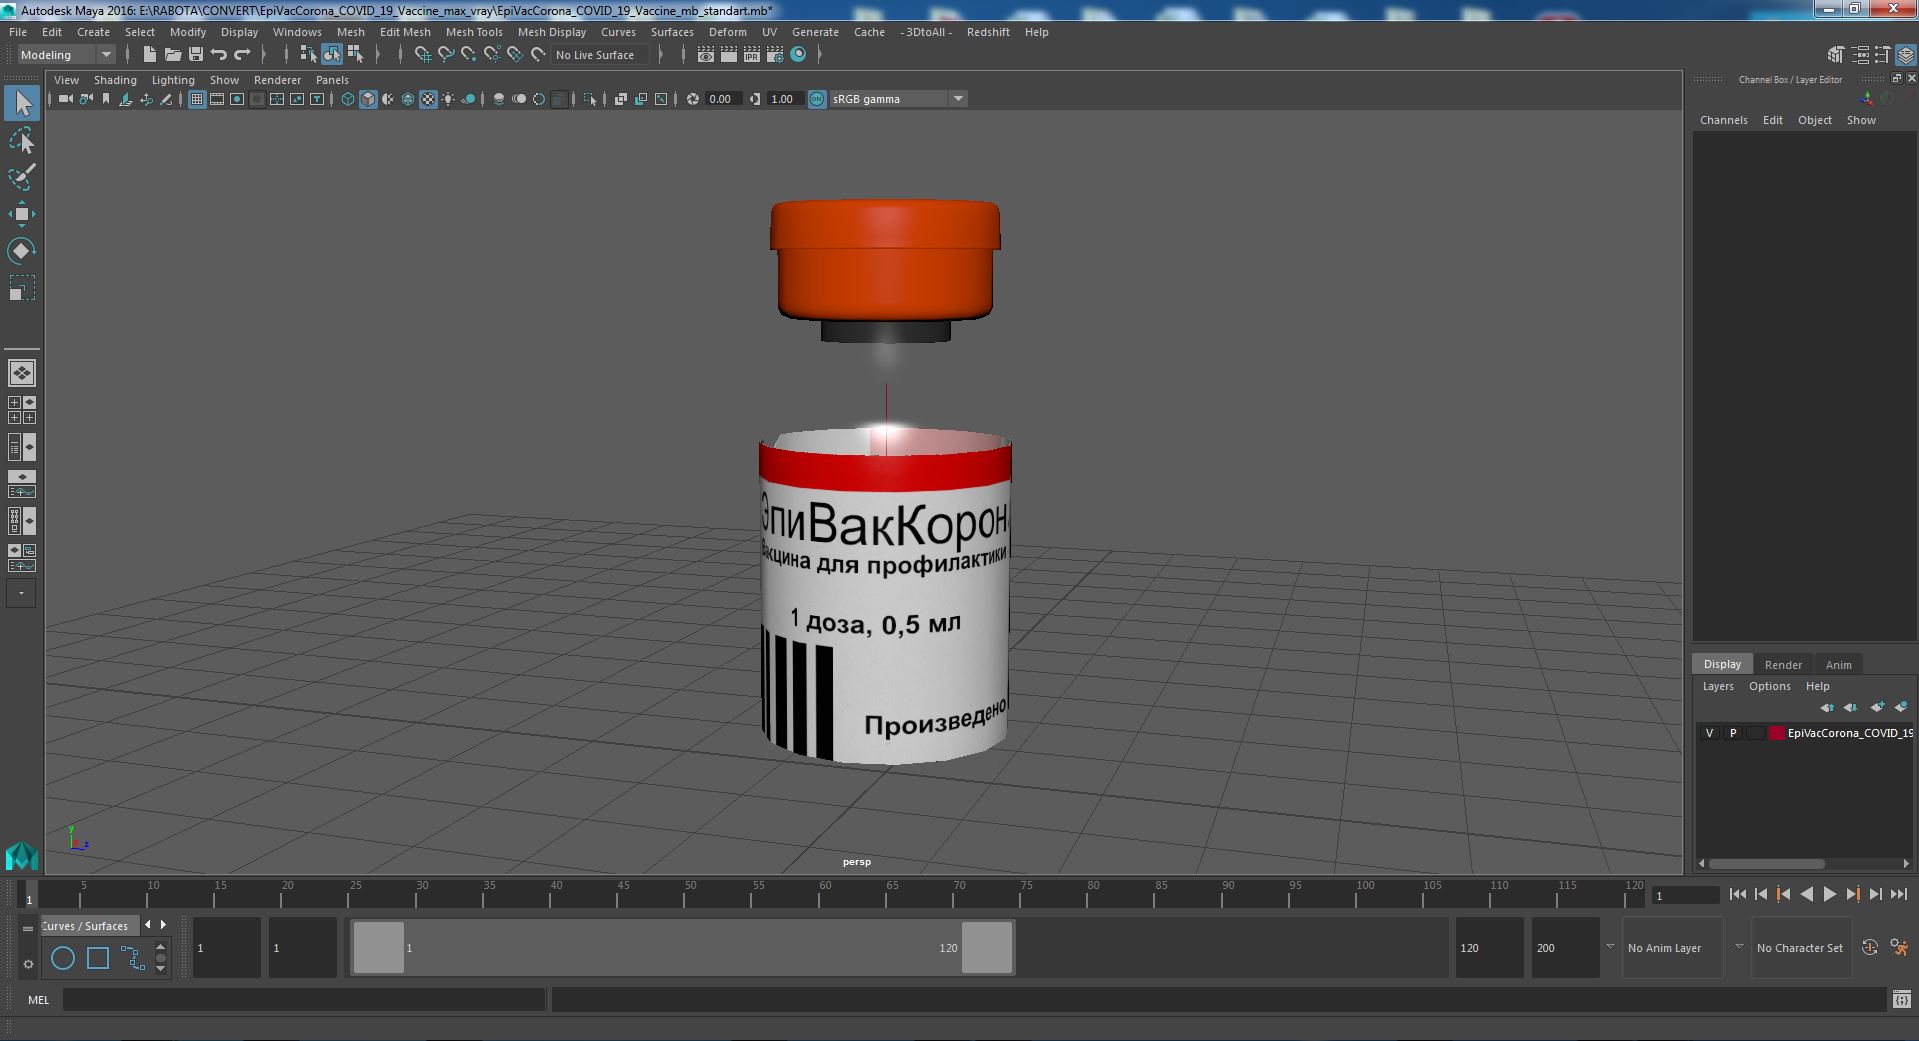Toggle viewport grid display

[x=197, y=99]
